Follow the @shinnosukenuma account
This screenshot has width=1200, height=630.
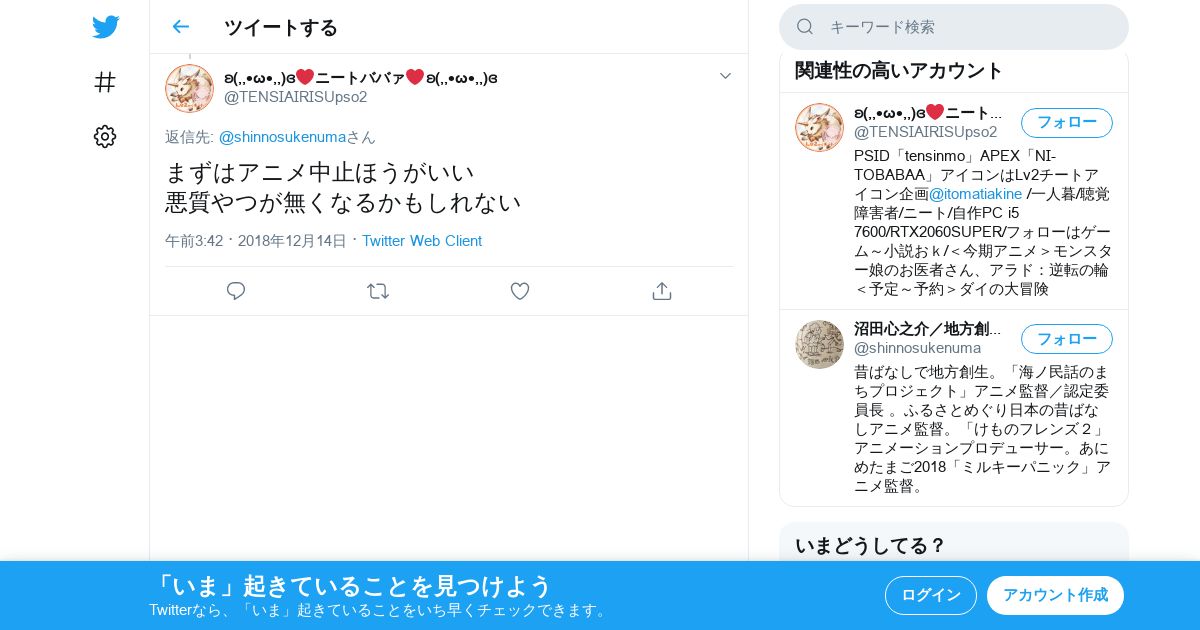pos(1067,339)
